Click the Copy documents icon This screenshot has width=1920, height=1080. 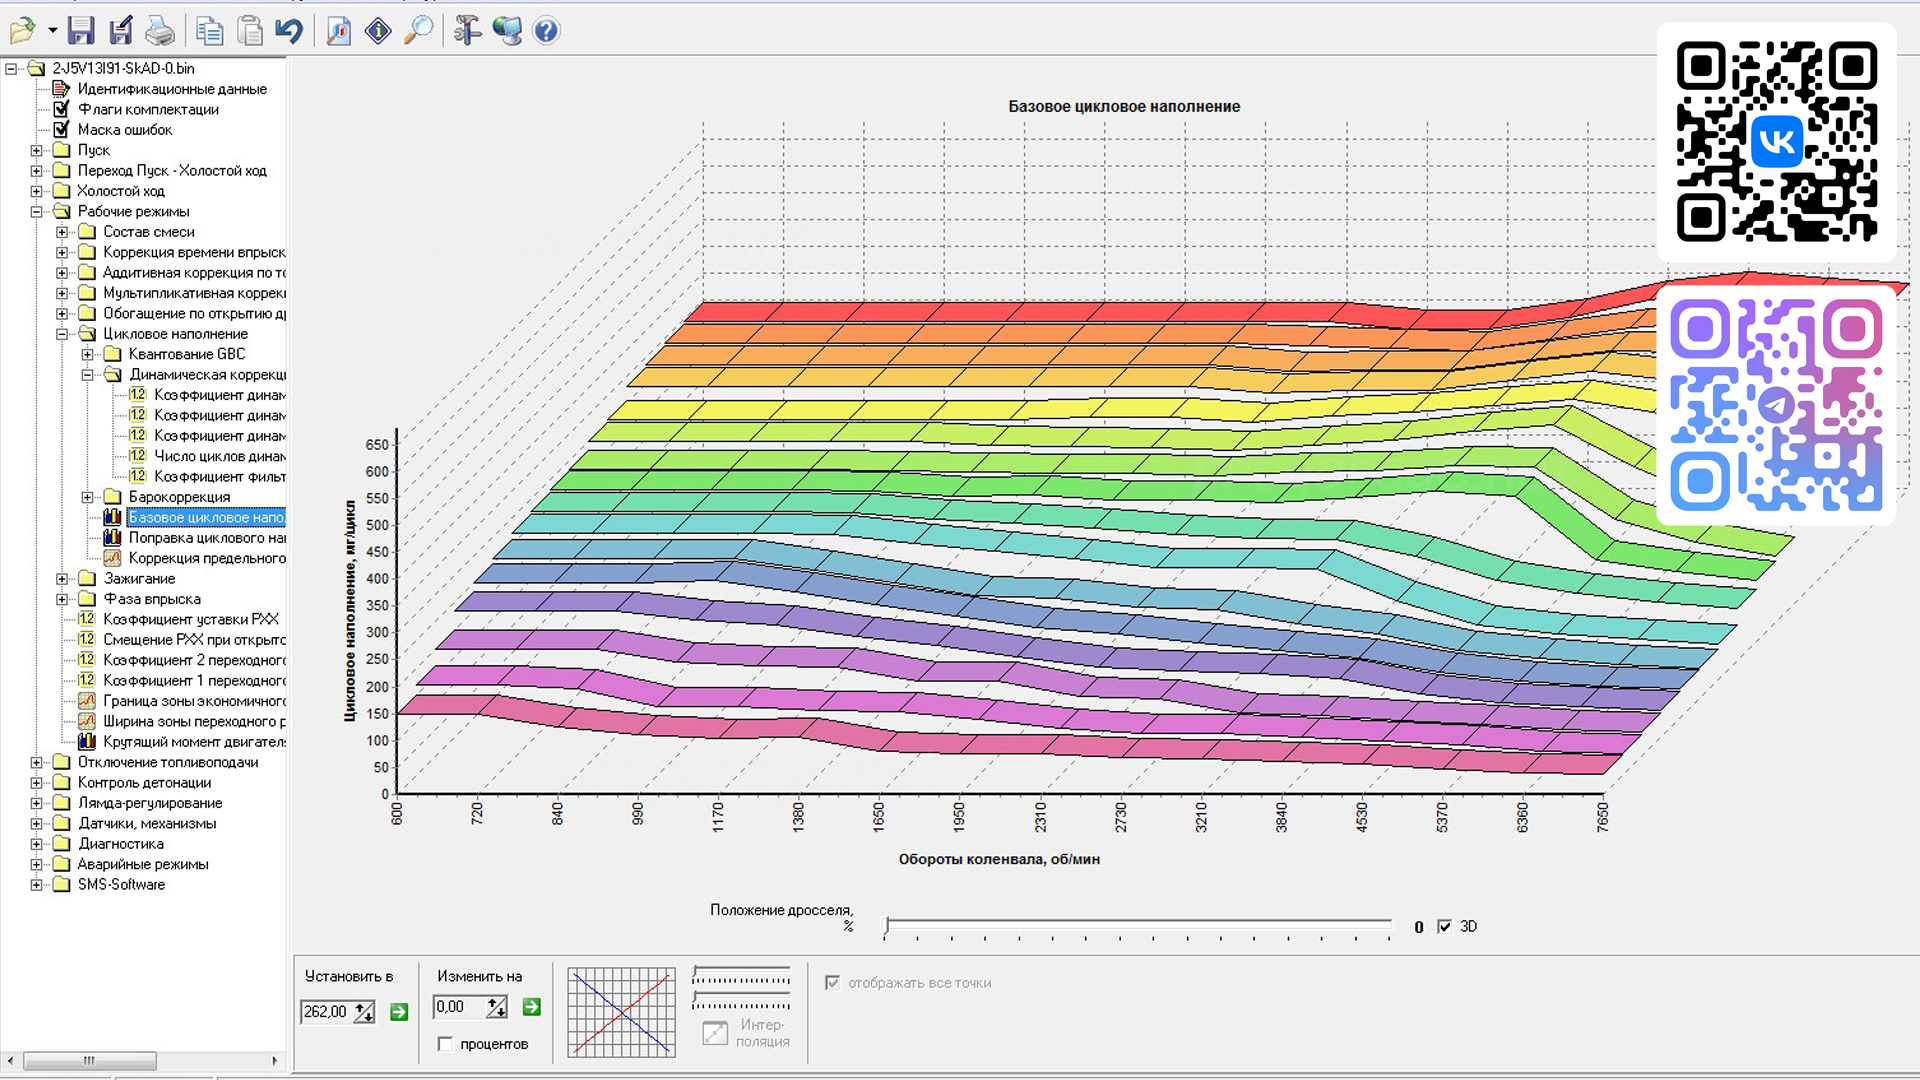(209, 31)
